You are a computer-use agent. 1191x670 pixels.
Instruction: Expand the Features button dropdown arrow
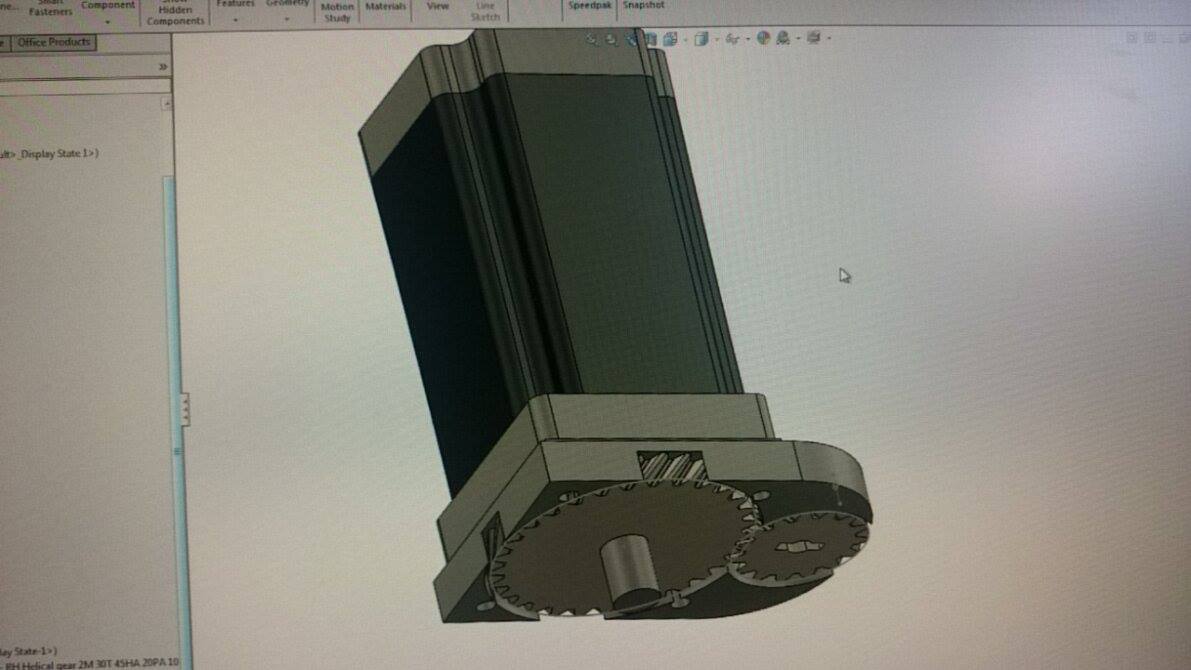point(235,20)
